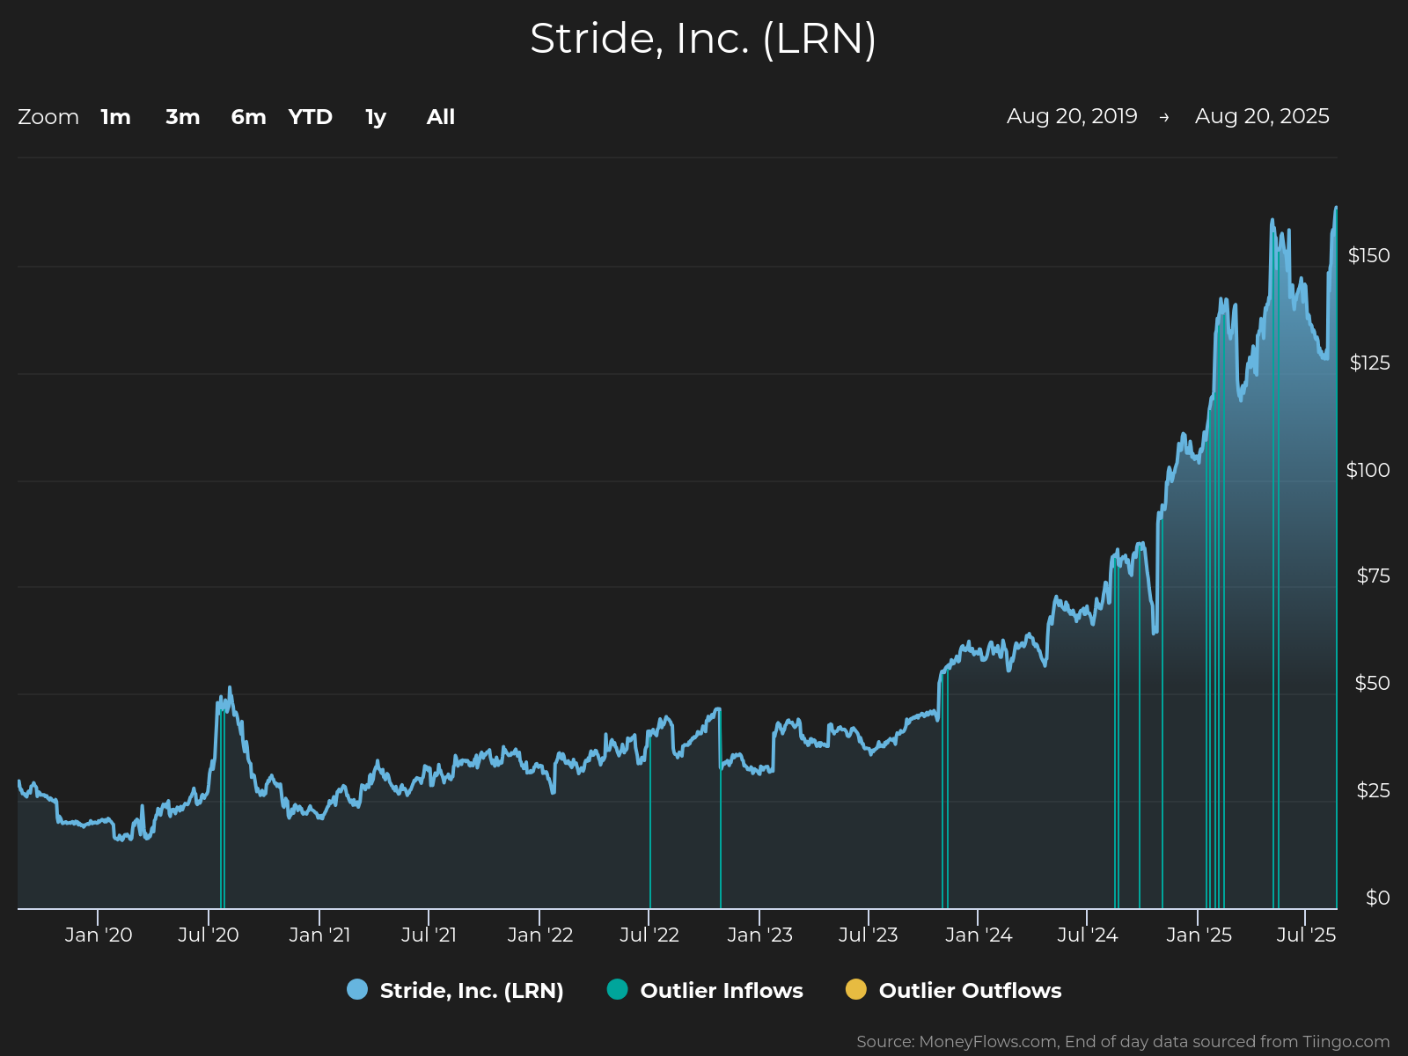Image resolution: width=1408 pixels, height=1056 pixels.
Task: Click the $0 price axis label
Action: click(x=1378, y=898)
